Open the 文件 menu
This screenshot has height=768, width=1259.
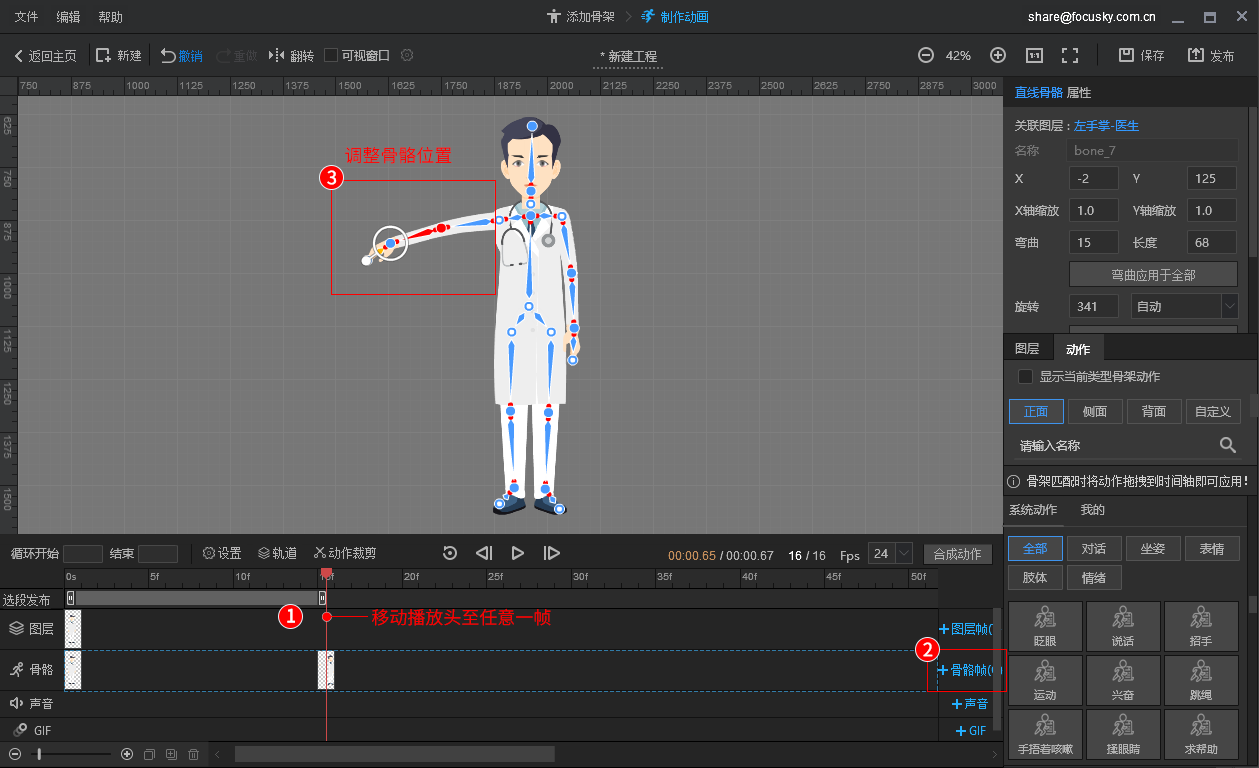coord(26,17)
